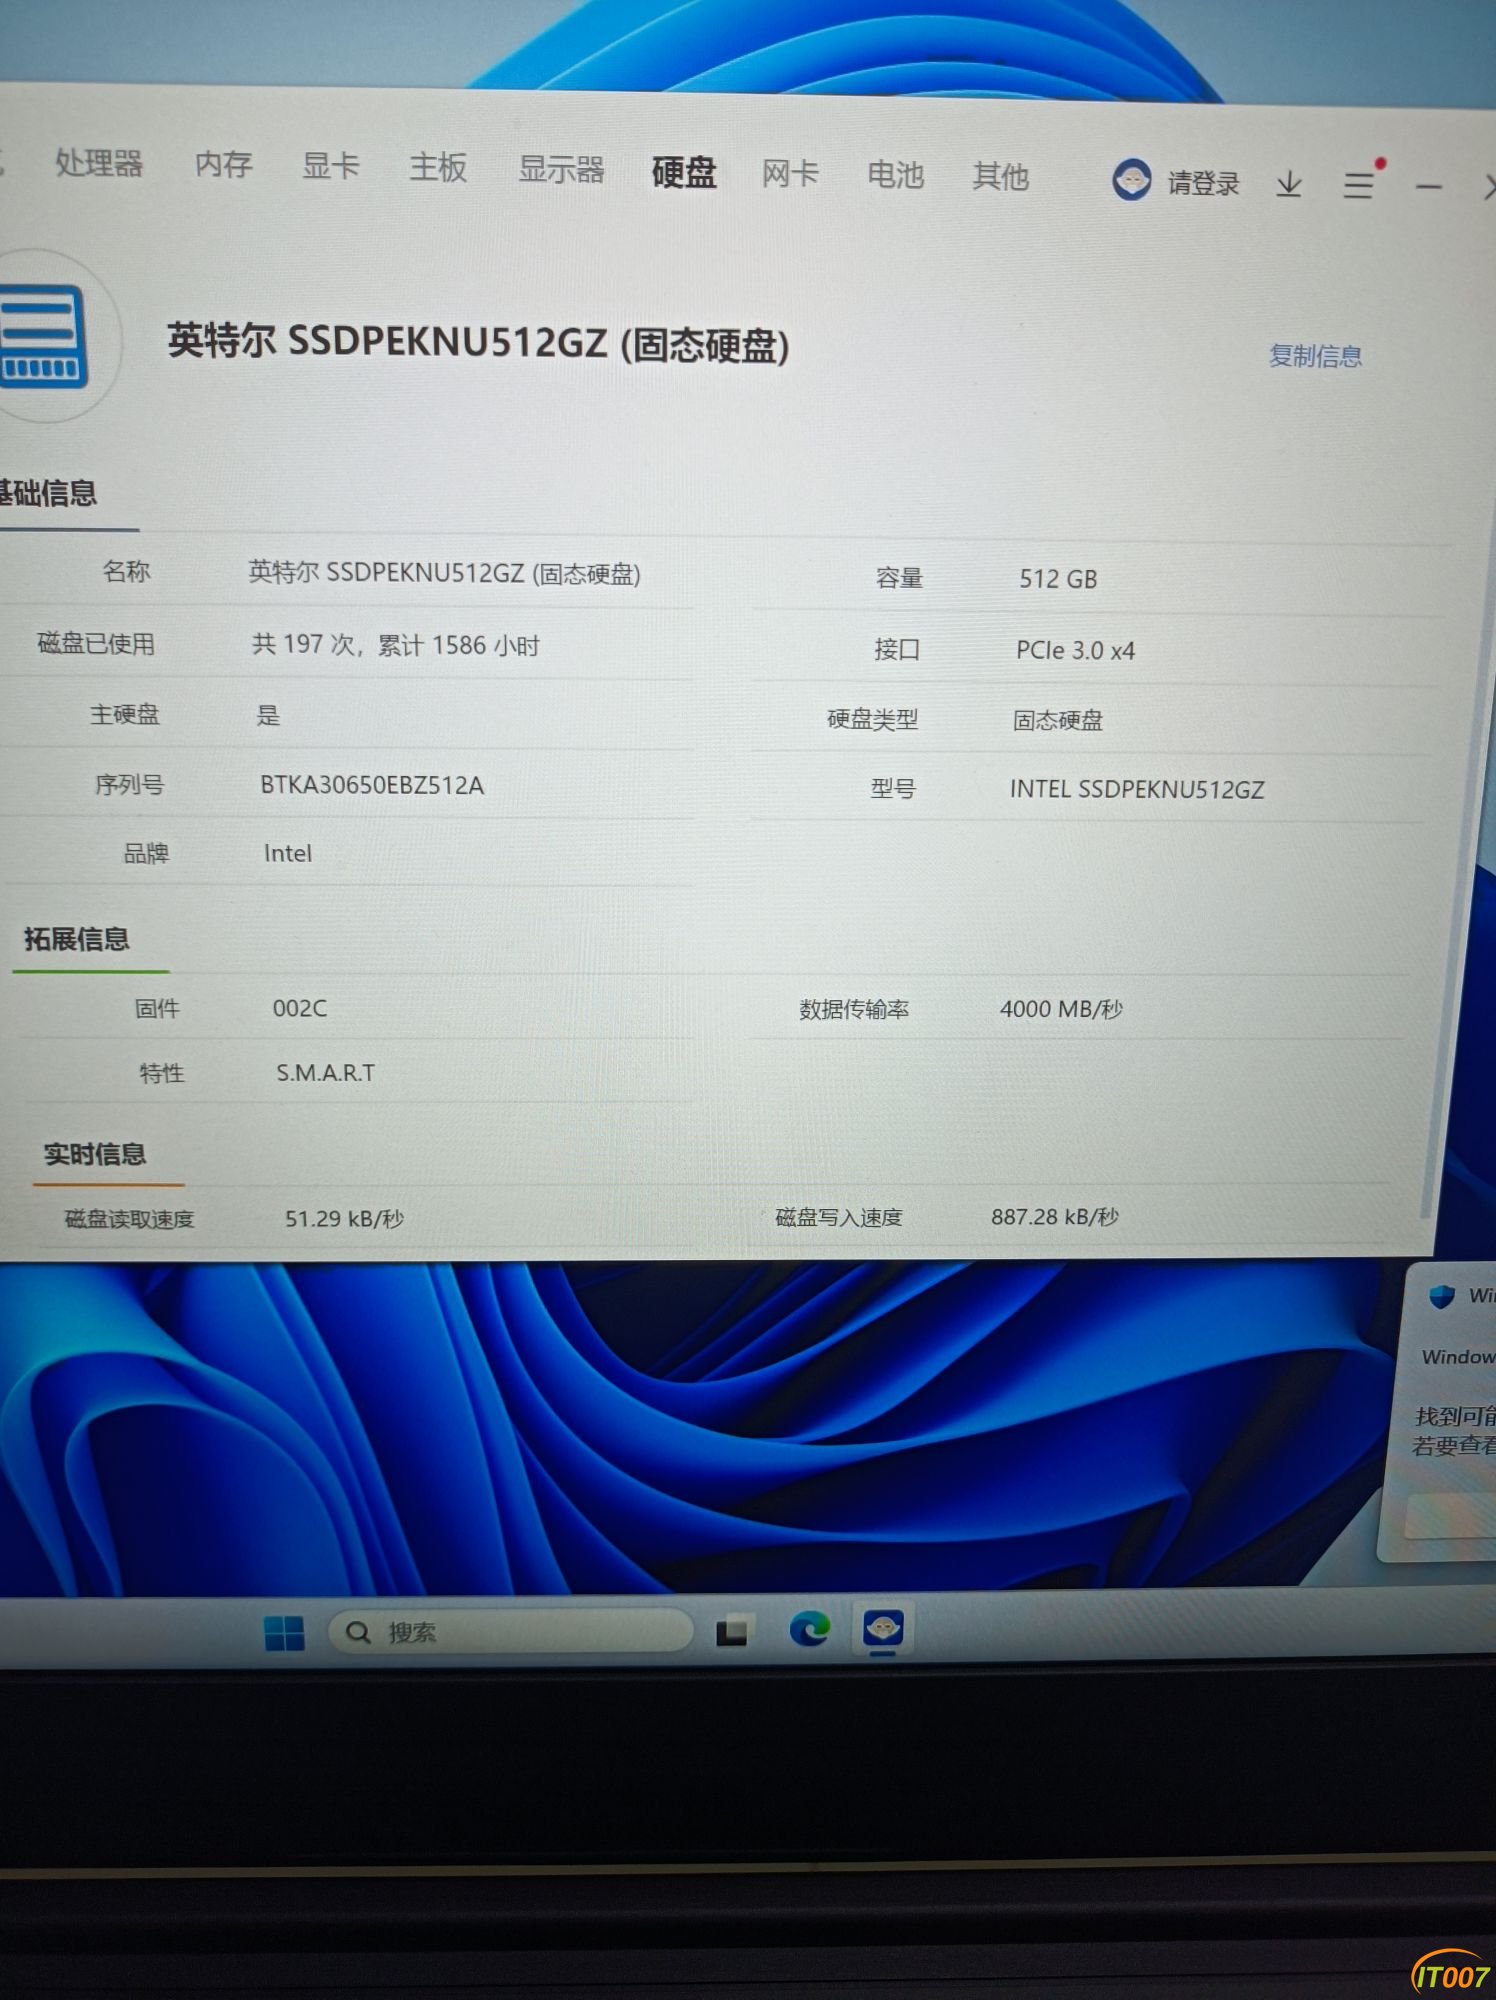Click write speed 887.28 kB/秒

(x=1055, y=1217)
